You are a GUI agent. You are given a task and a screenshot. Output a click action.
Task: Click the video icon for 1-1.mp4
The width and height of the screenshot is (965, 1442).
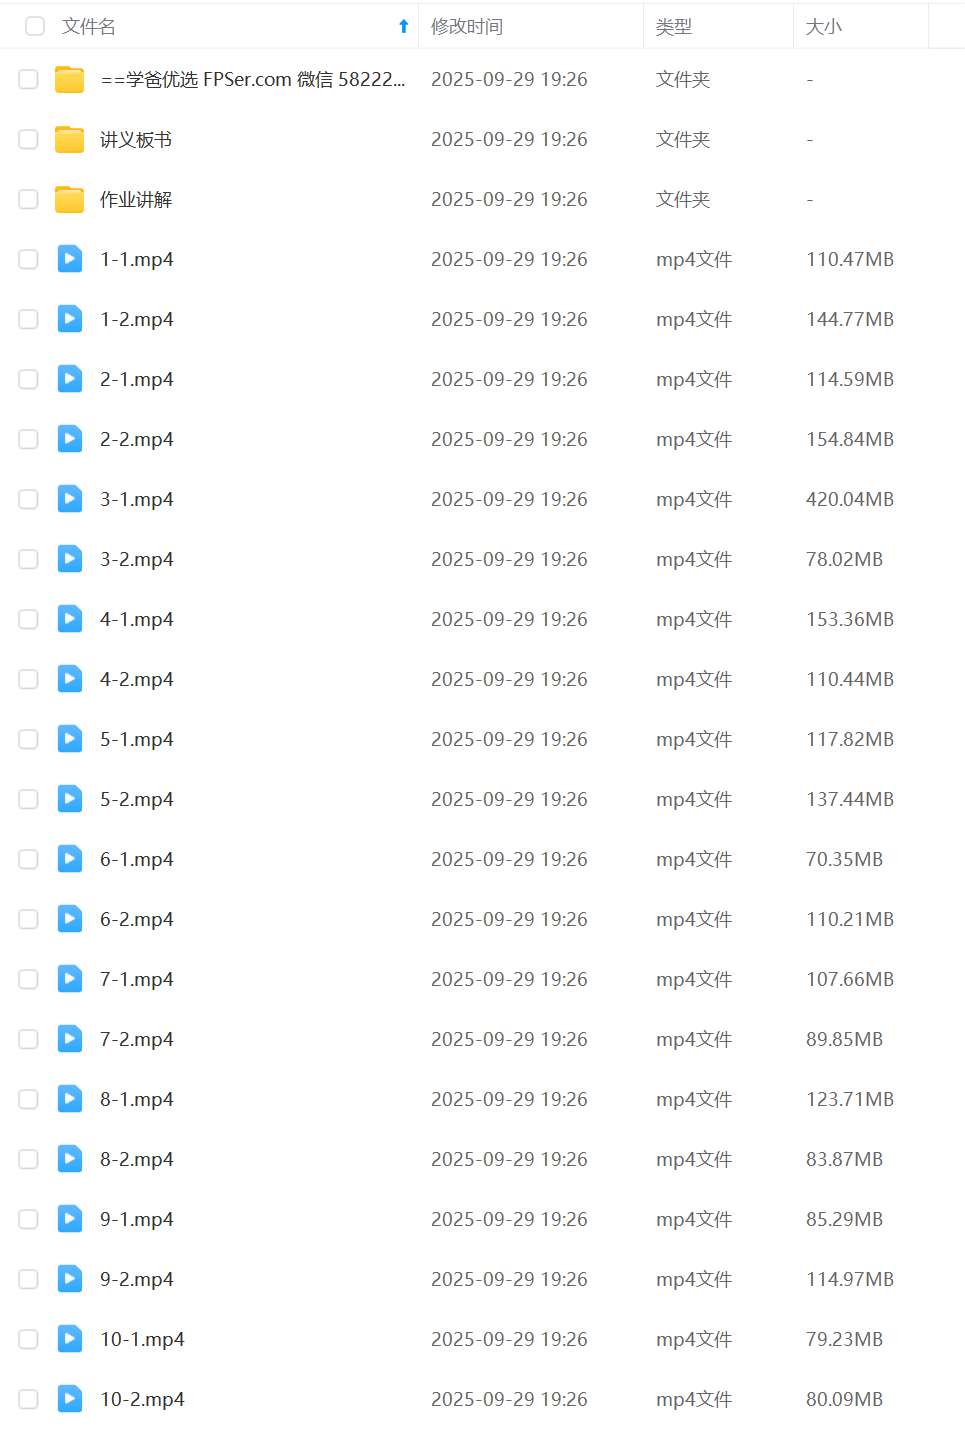[70, 259]
